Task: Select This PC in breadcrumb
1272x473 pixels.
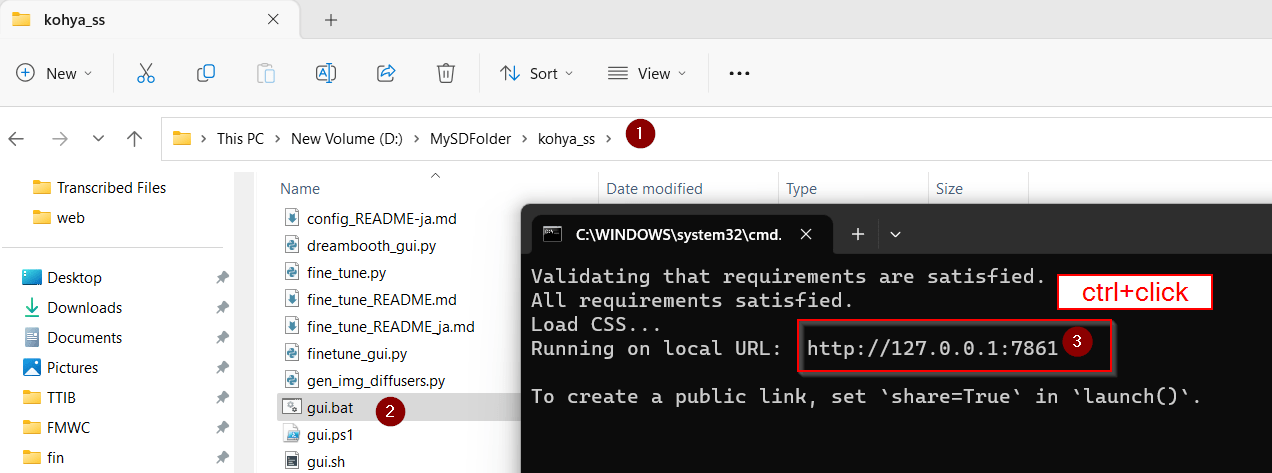Action: pos(240,139)
